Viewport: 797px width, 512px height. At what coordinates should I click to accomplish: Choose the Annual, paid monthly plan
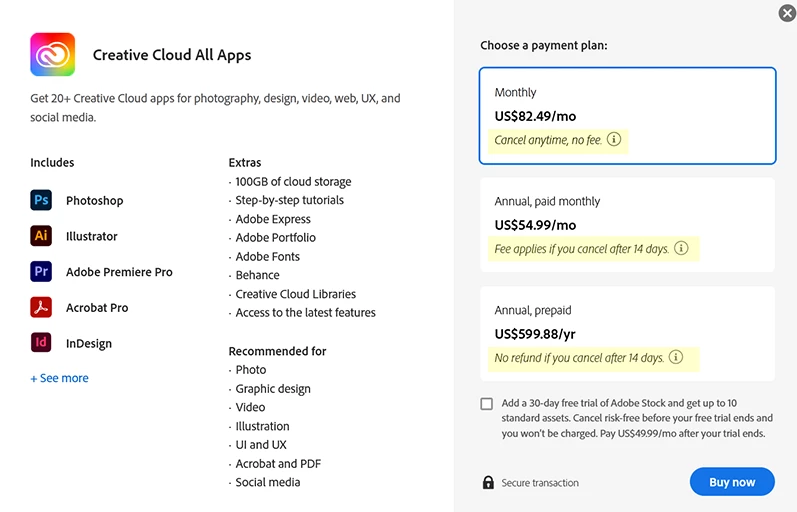pos(627,225)
